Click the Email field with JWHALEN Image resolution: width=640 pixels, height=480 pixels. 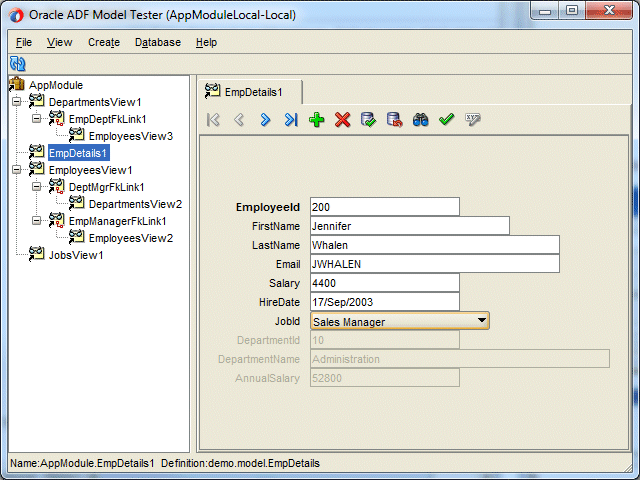(x=435, y=264)
